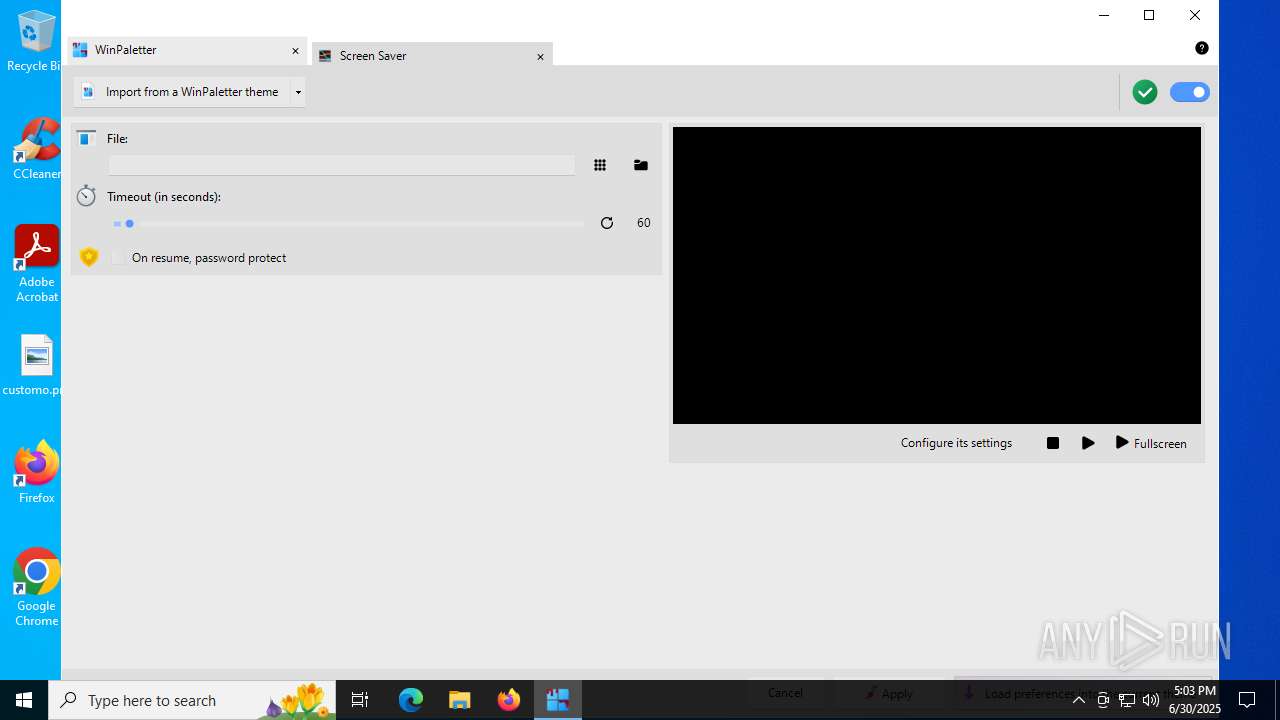
Task: Click the WinPaletter taskbar icon
Action: (x=558, y=700)
